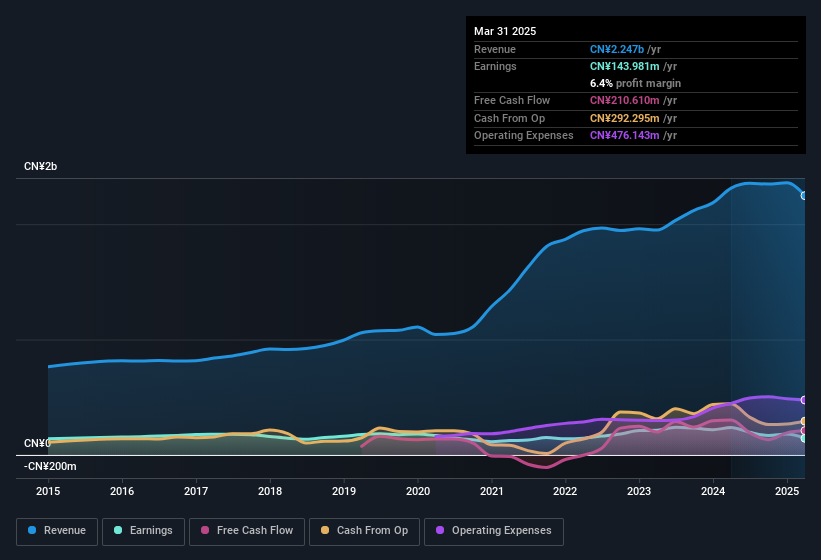Click the 2019 x-axis label

coord(344,491)
